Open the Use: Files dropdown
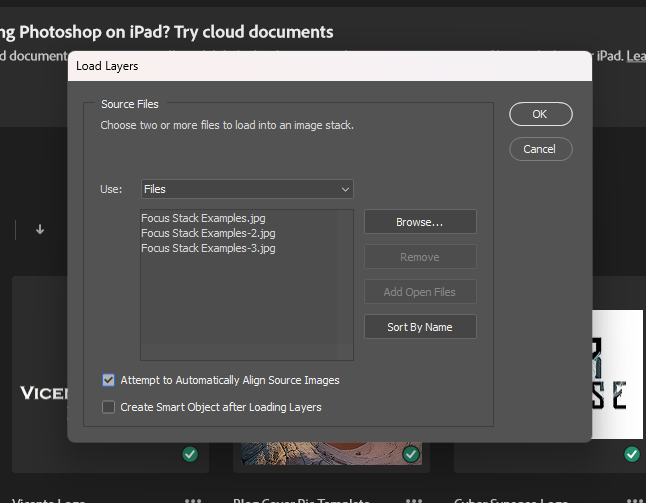 [247, 189]
